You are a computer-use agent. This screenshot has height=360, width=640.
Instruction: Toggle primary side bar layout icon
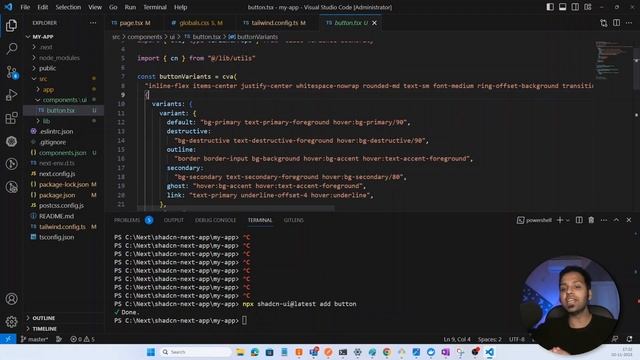point(550,7)
